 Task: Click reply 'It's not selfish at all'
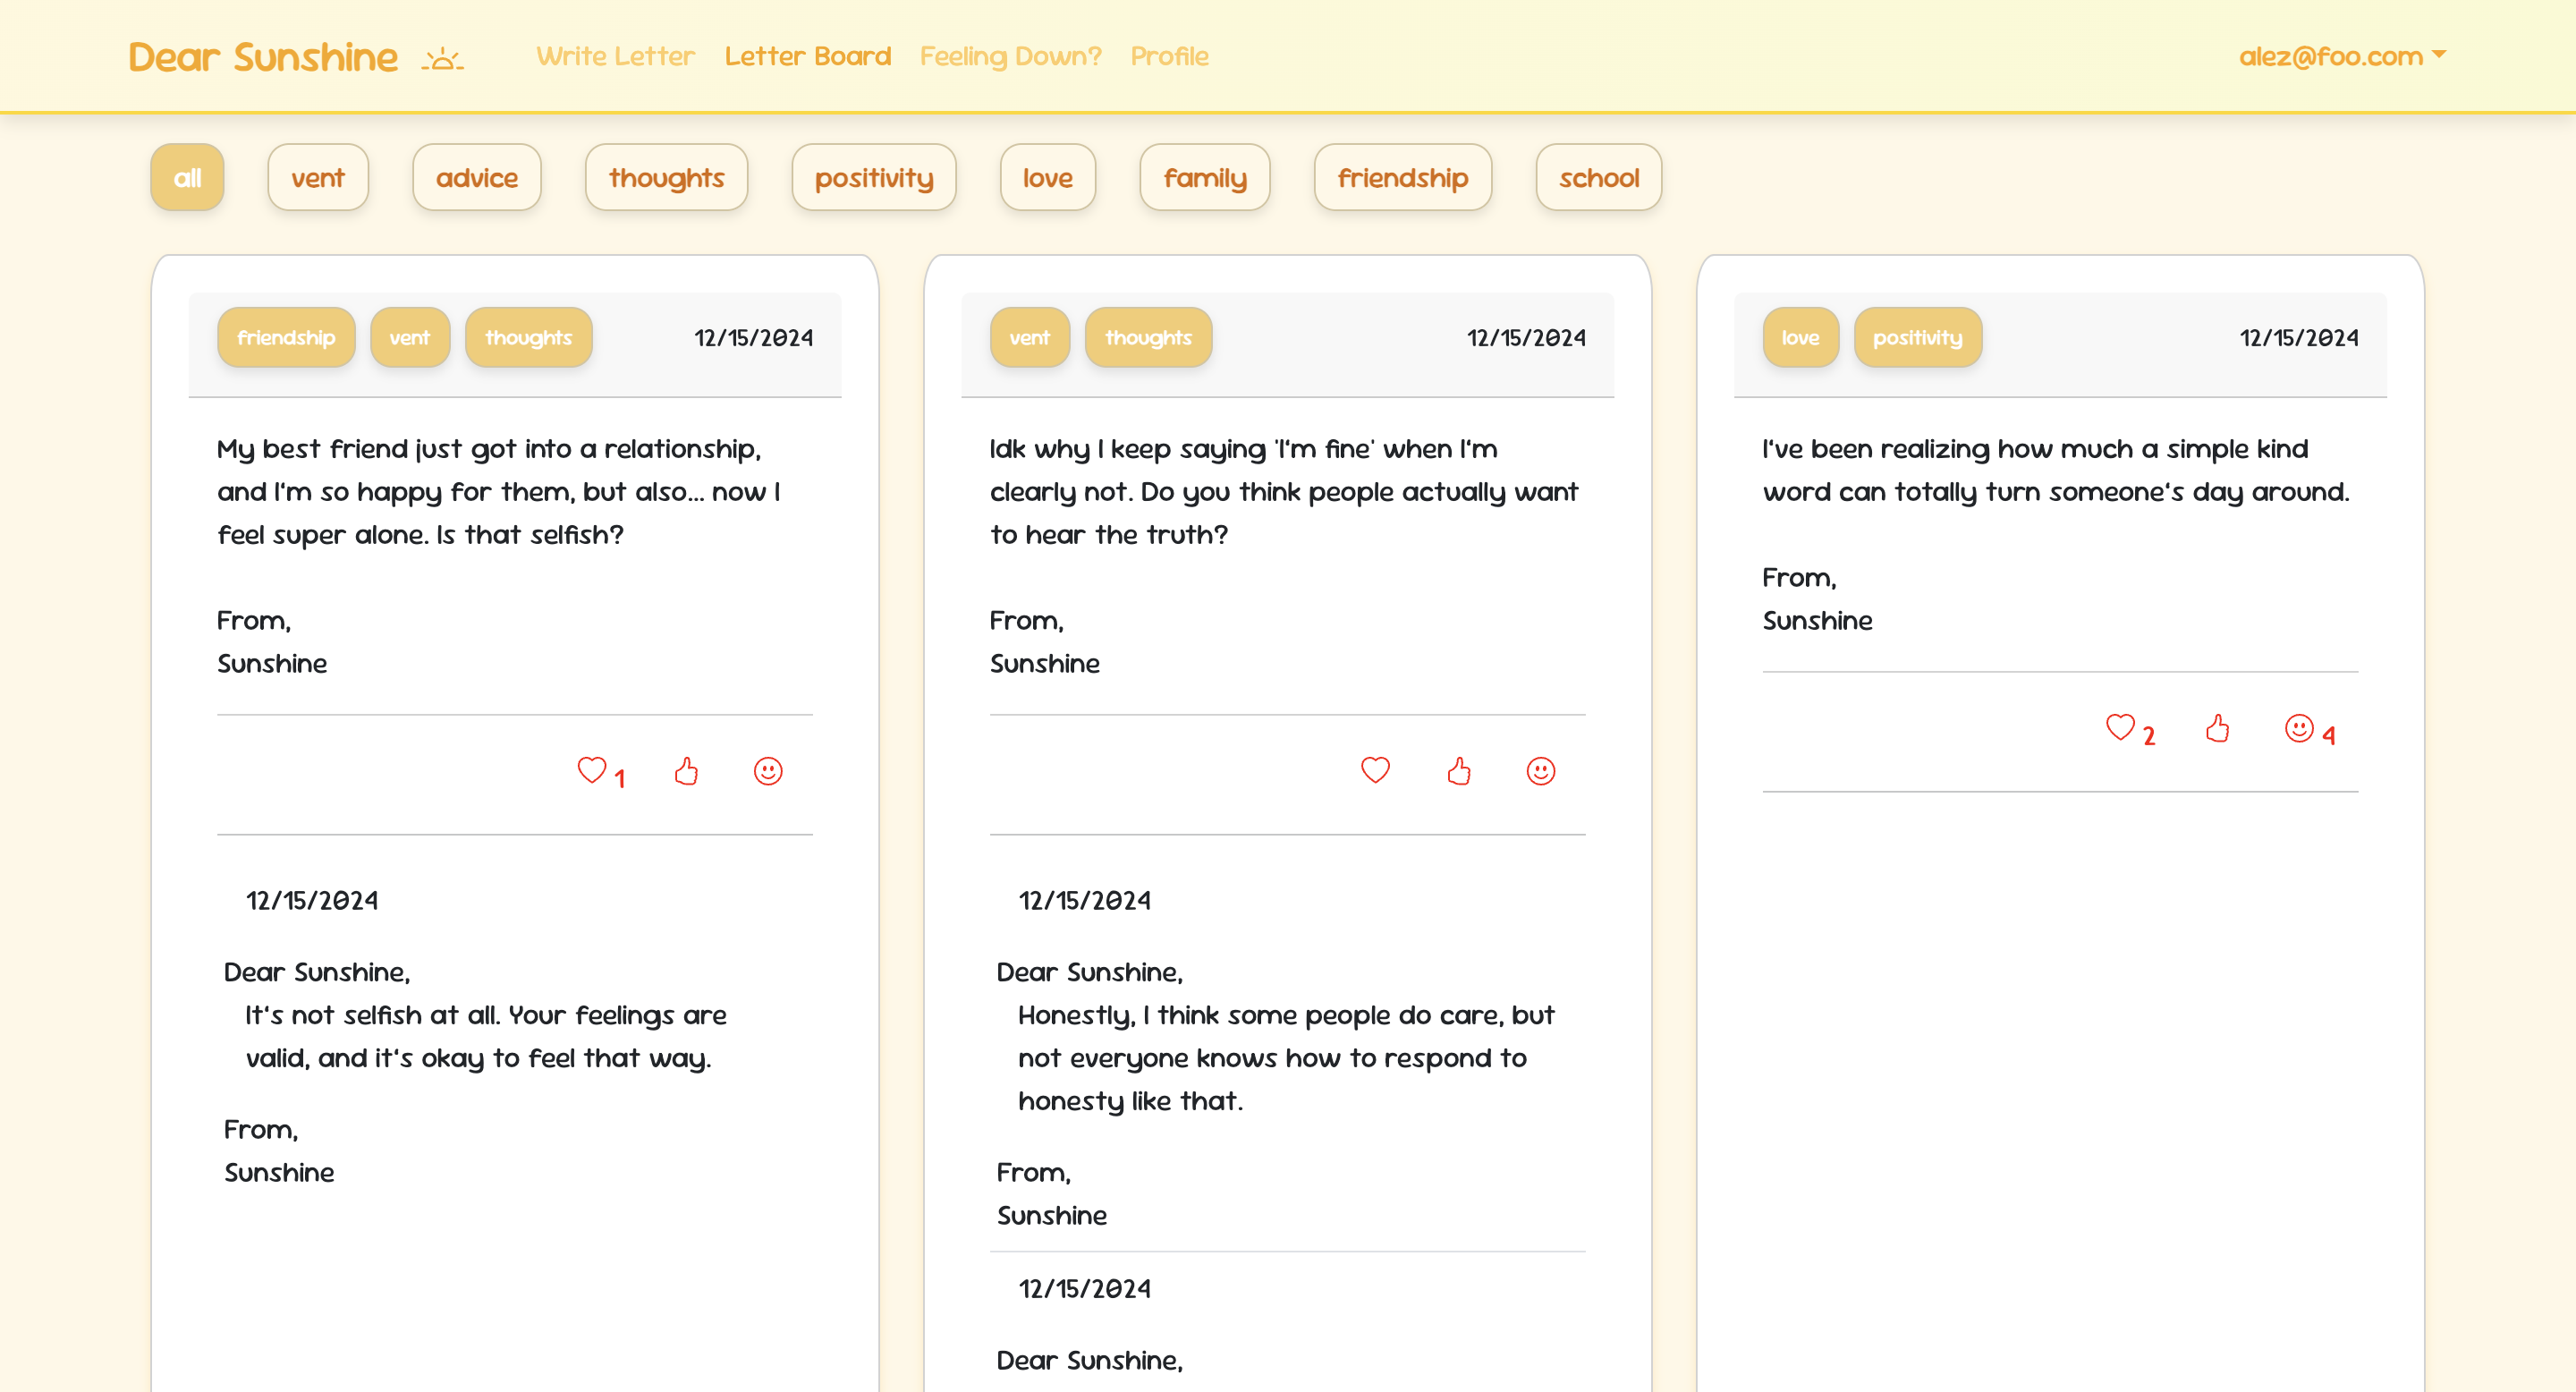[486, 1037]
